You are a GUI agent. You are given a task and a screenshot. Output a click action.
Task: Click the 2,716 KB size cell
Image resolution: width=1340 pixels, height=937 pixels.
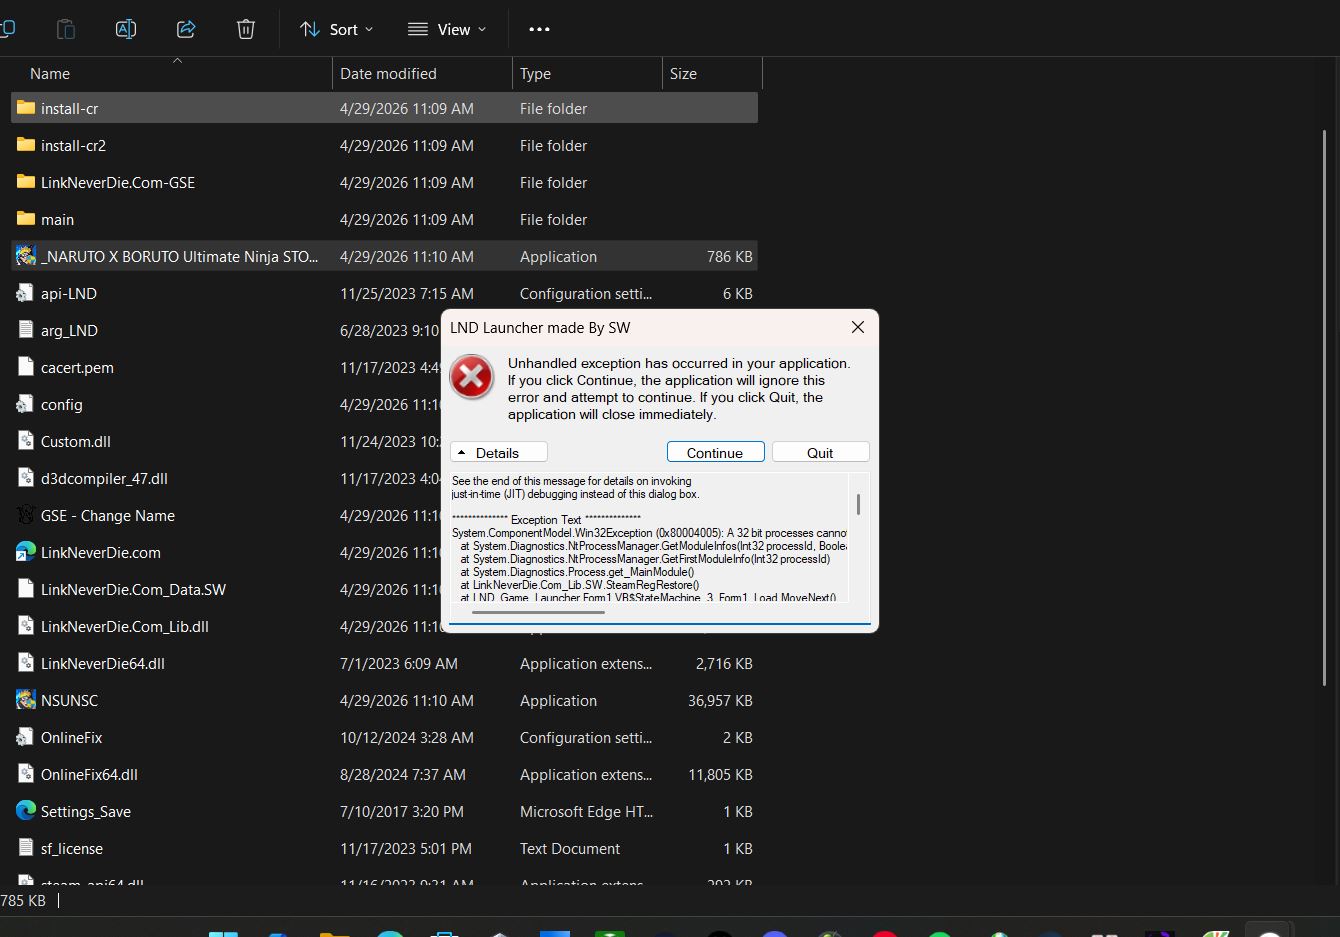pyautogui.click(x=724, y=663)
